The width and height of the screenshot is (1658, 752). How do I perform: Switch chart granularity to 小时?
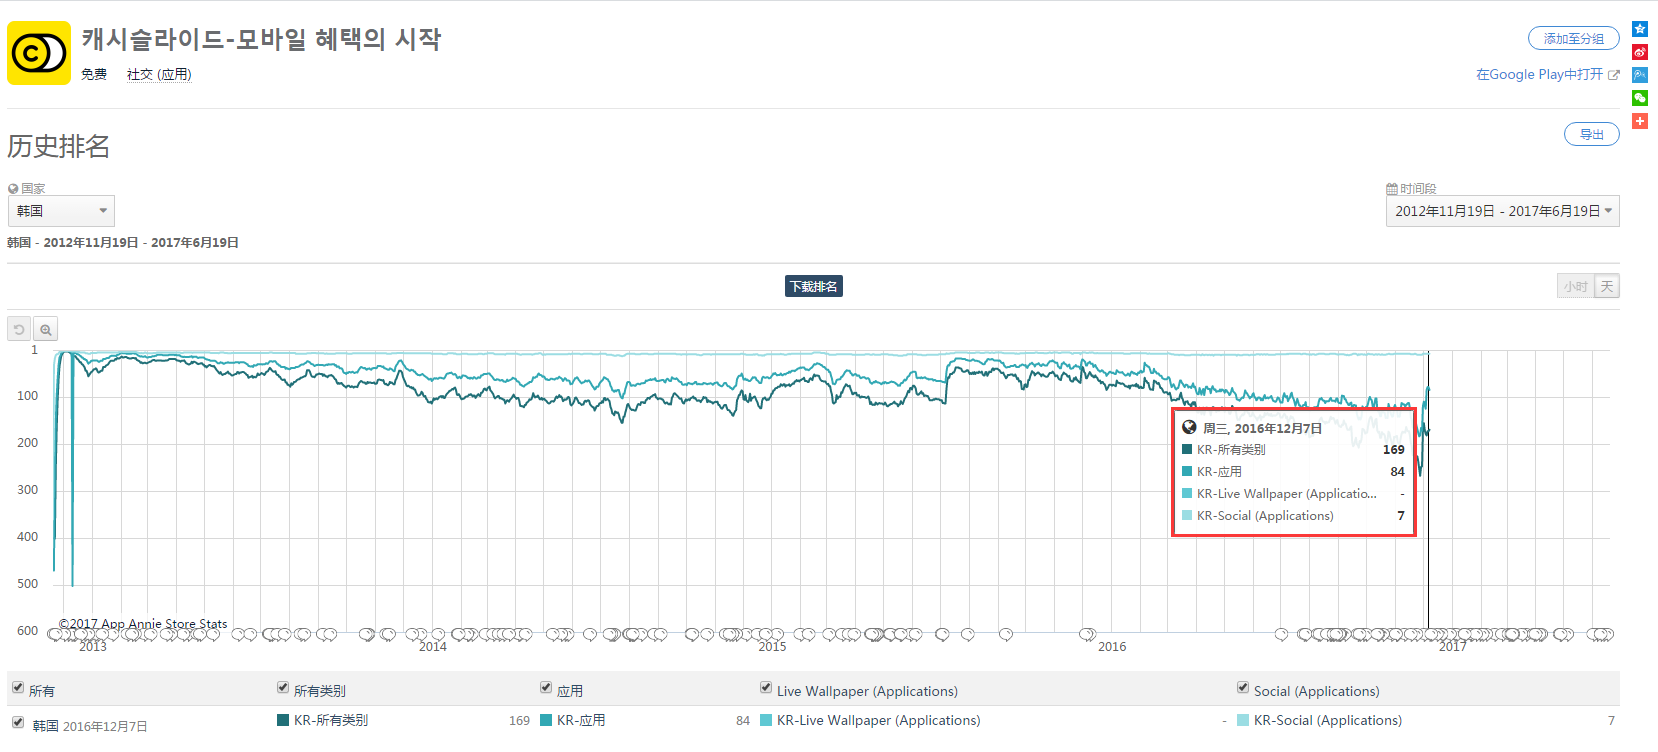[1576, 287]
